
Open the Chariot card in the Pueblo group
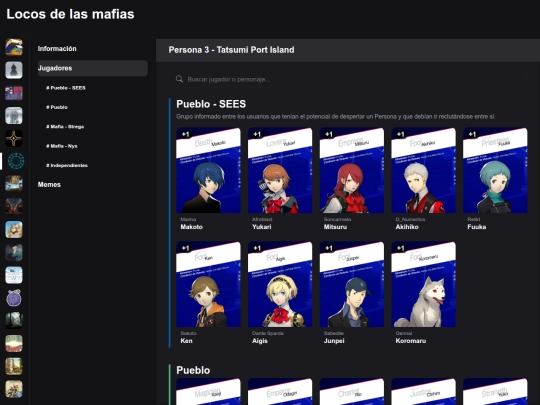pos(352,392)
